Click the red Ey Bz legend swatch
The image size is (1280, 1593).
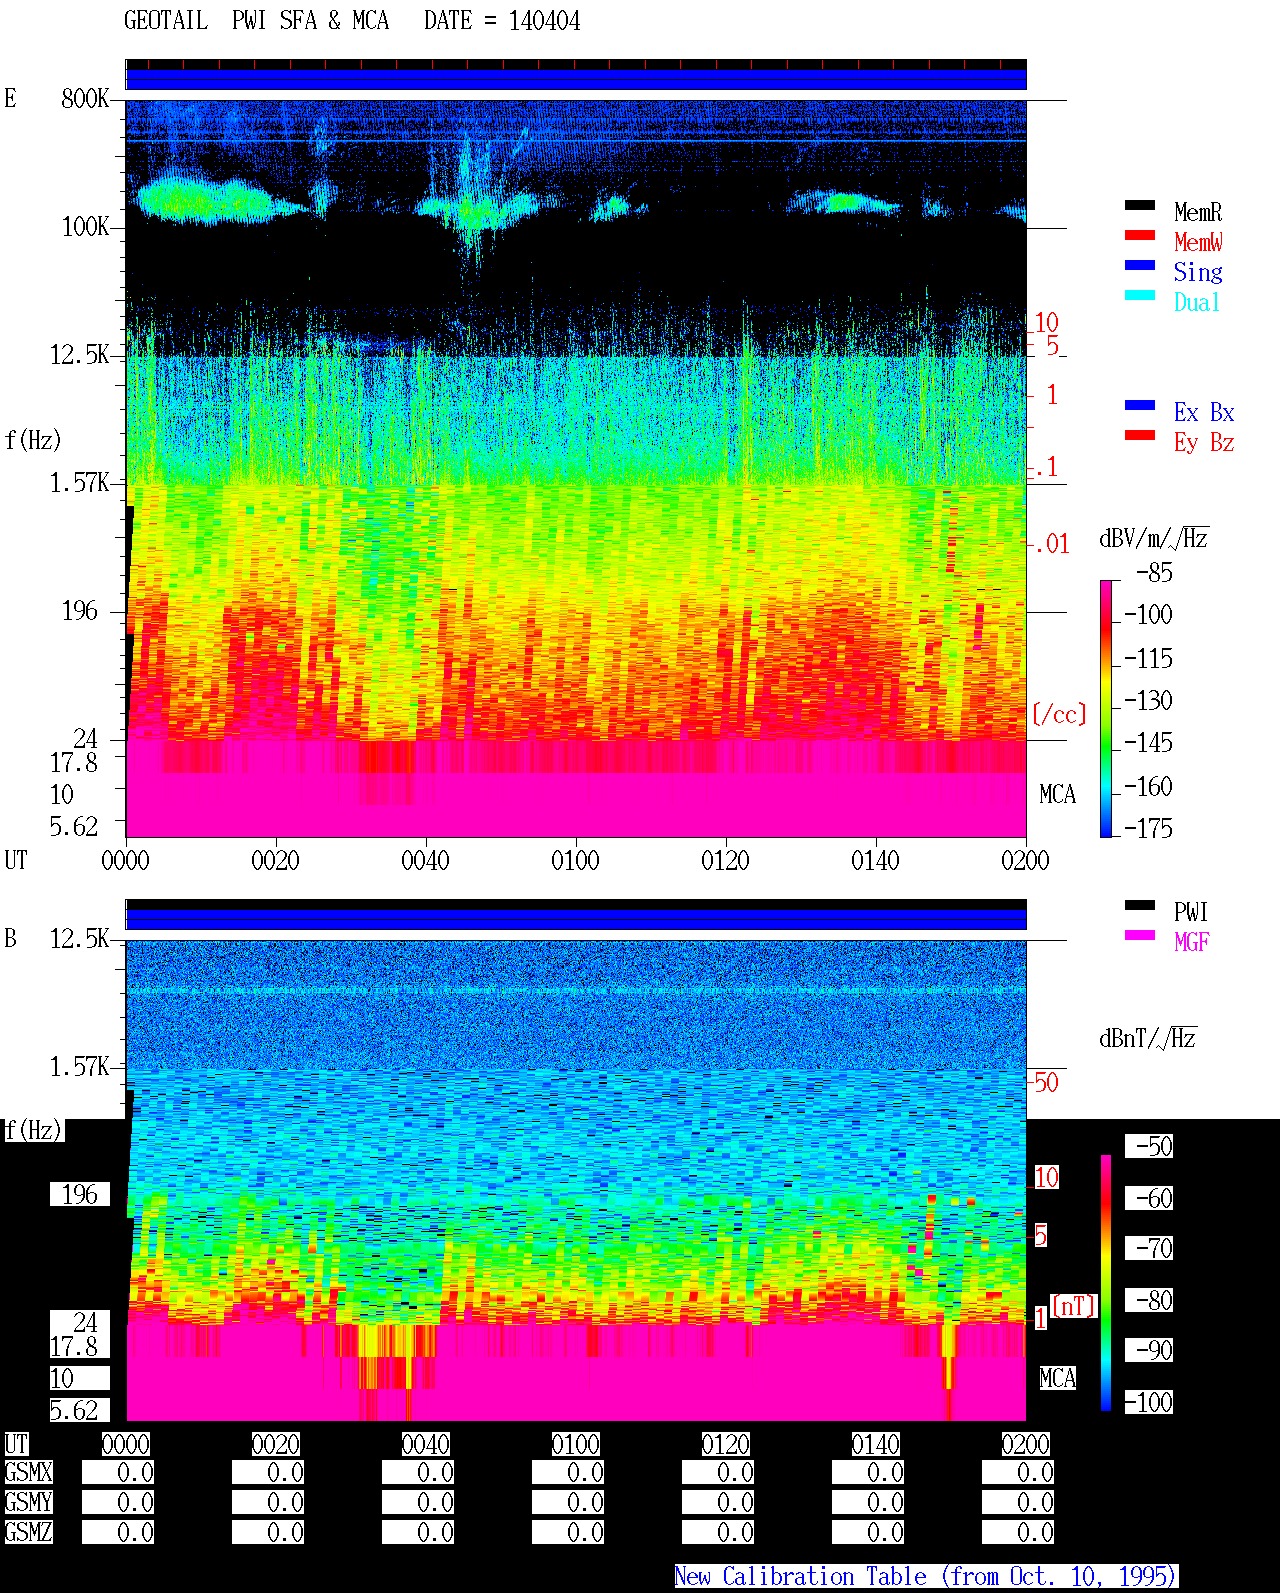pyautogui.click(x=1140, y=435)
